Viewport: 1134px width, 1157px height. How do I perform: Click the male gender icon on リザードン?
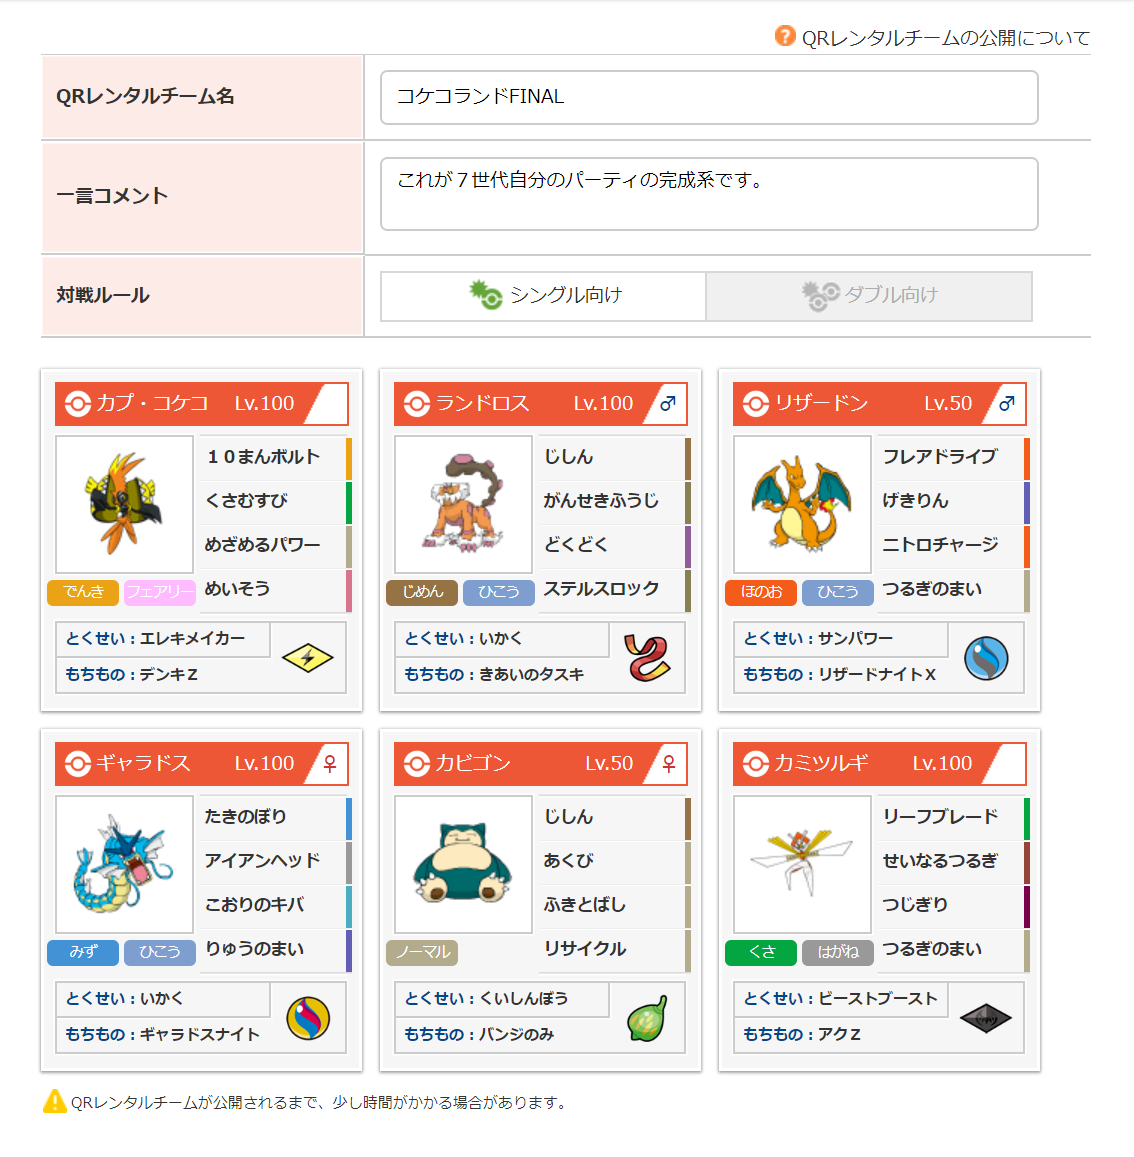[x=1006, y=404]
